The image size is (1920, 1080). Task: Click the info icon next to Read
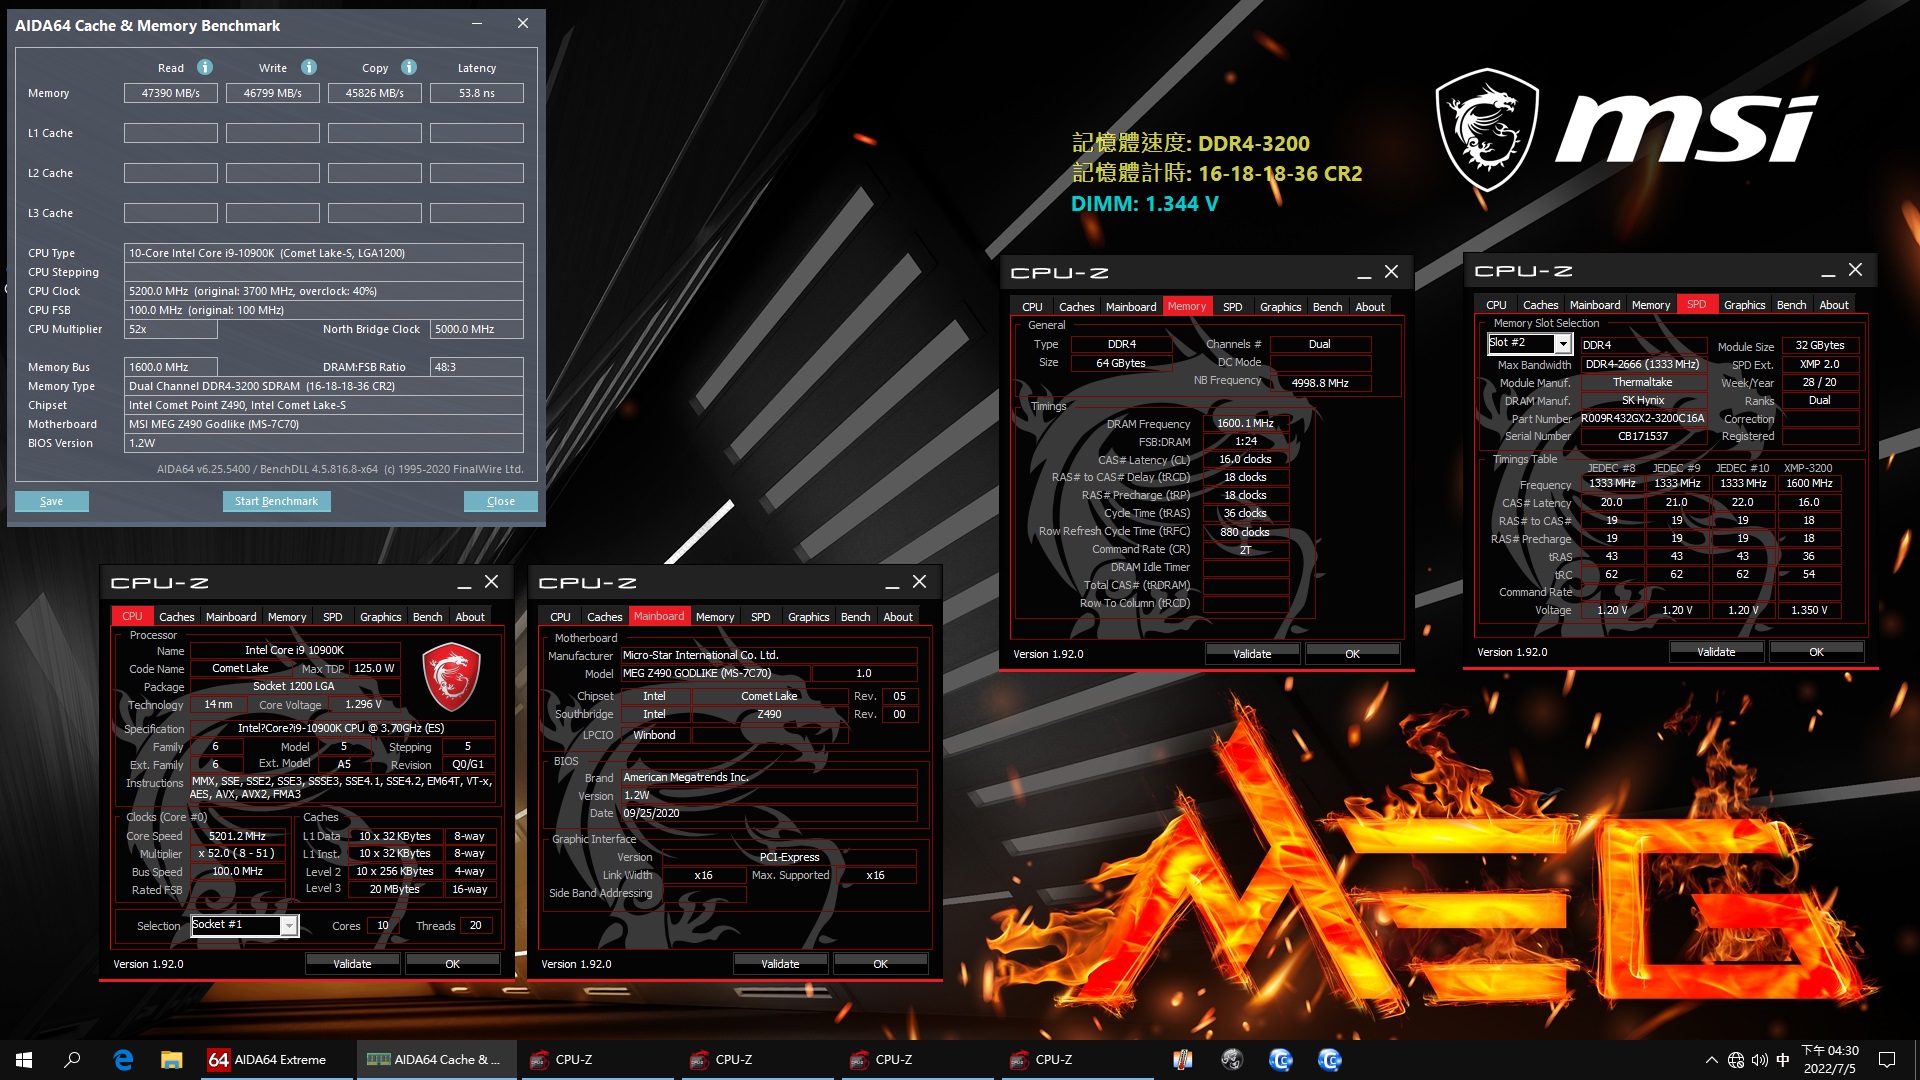(205, 67)
